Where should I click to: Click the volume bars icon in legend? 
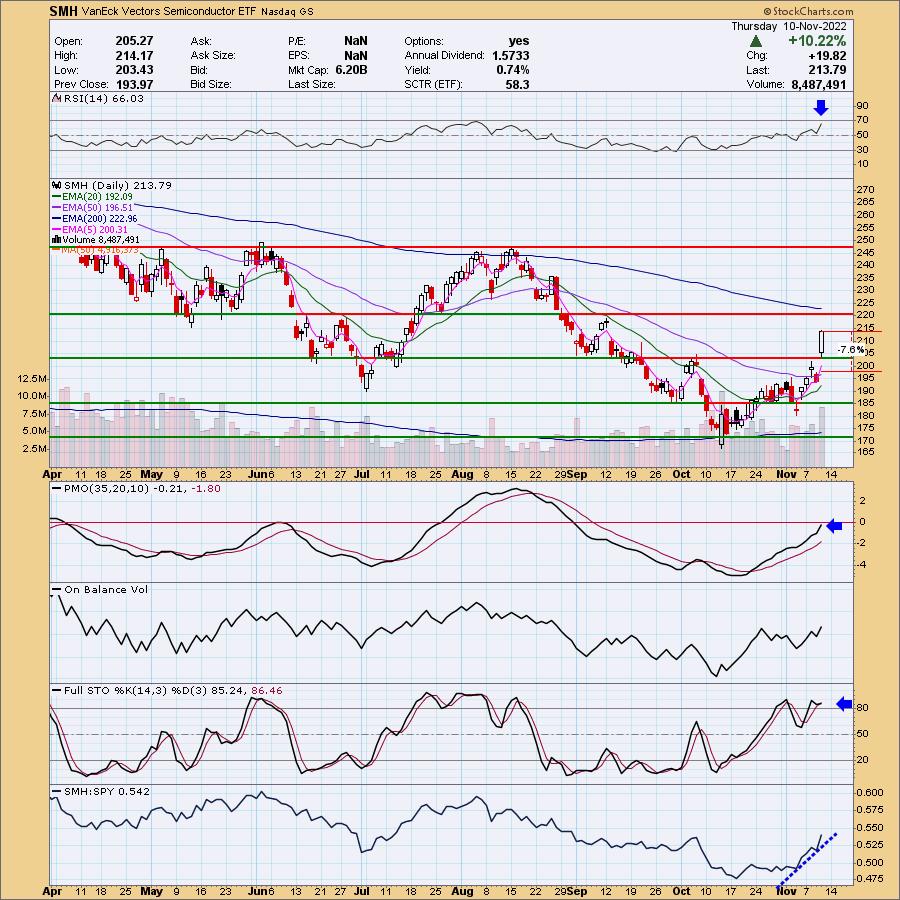tap(57, 239)
